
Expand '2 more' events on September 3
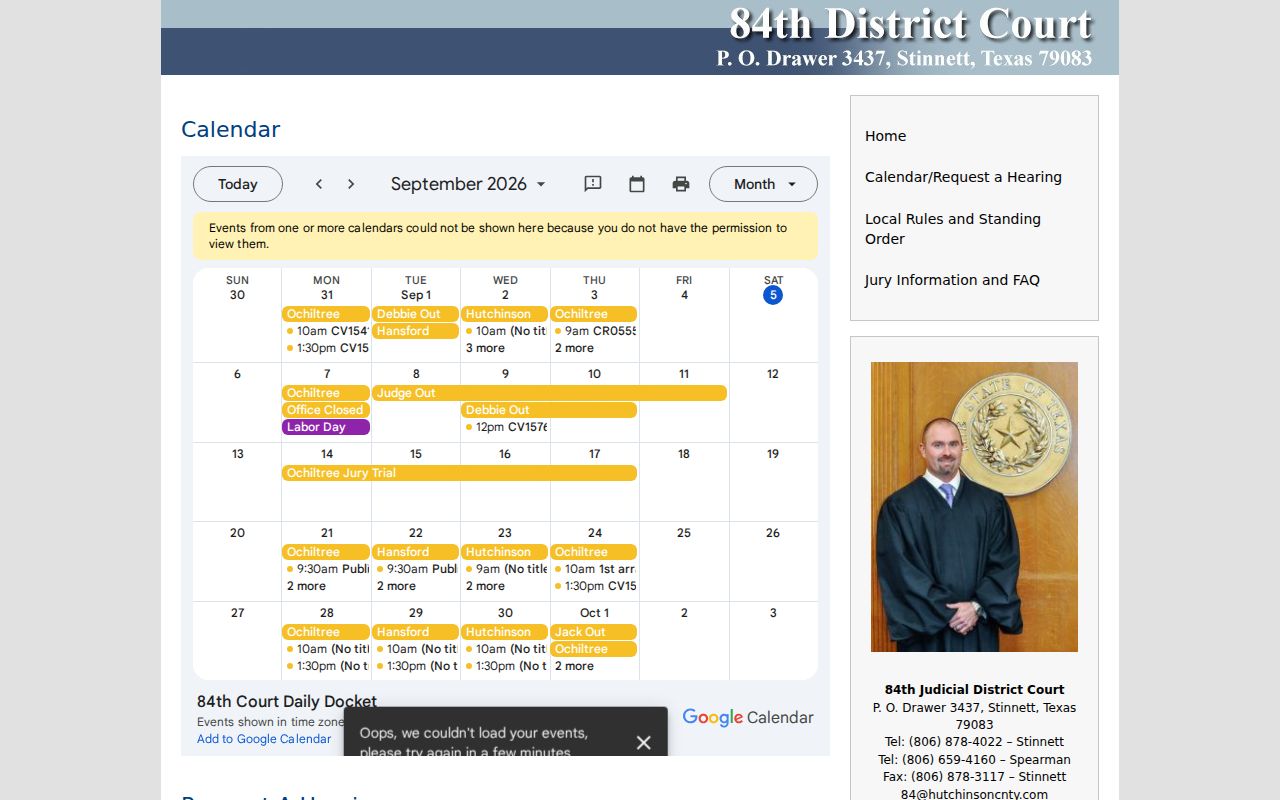pos(574,348)
